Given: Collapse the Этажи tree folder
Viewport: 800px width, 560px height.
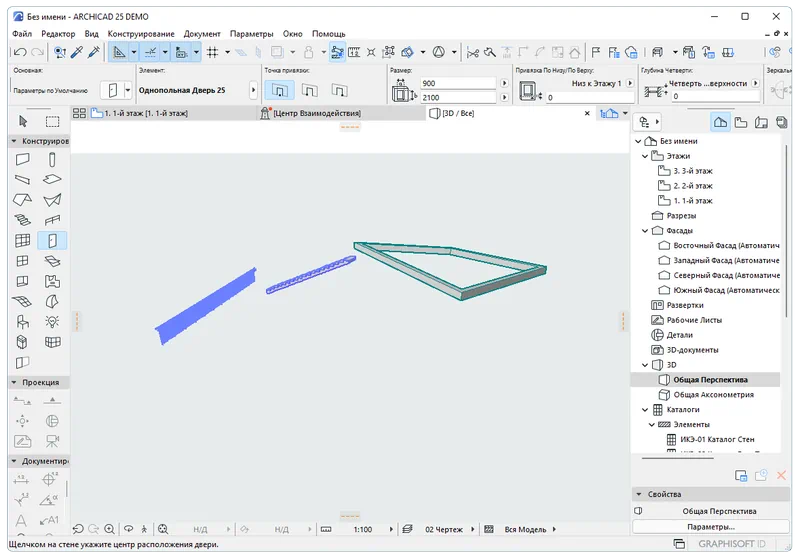Looking at the screenshot, I should (643, 156).
